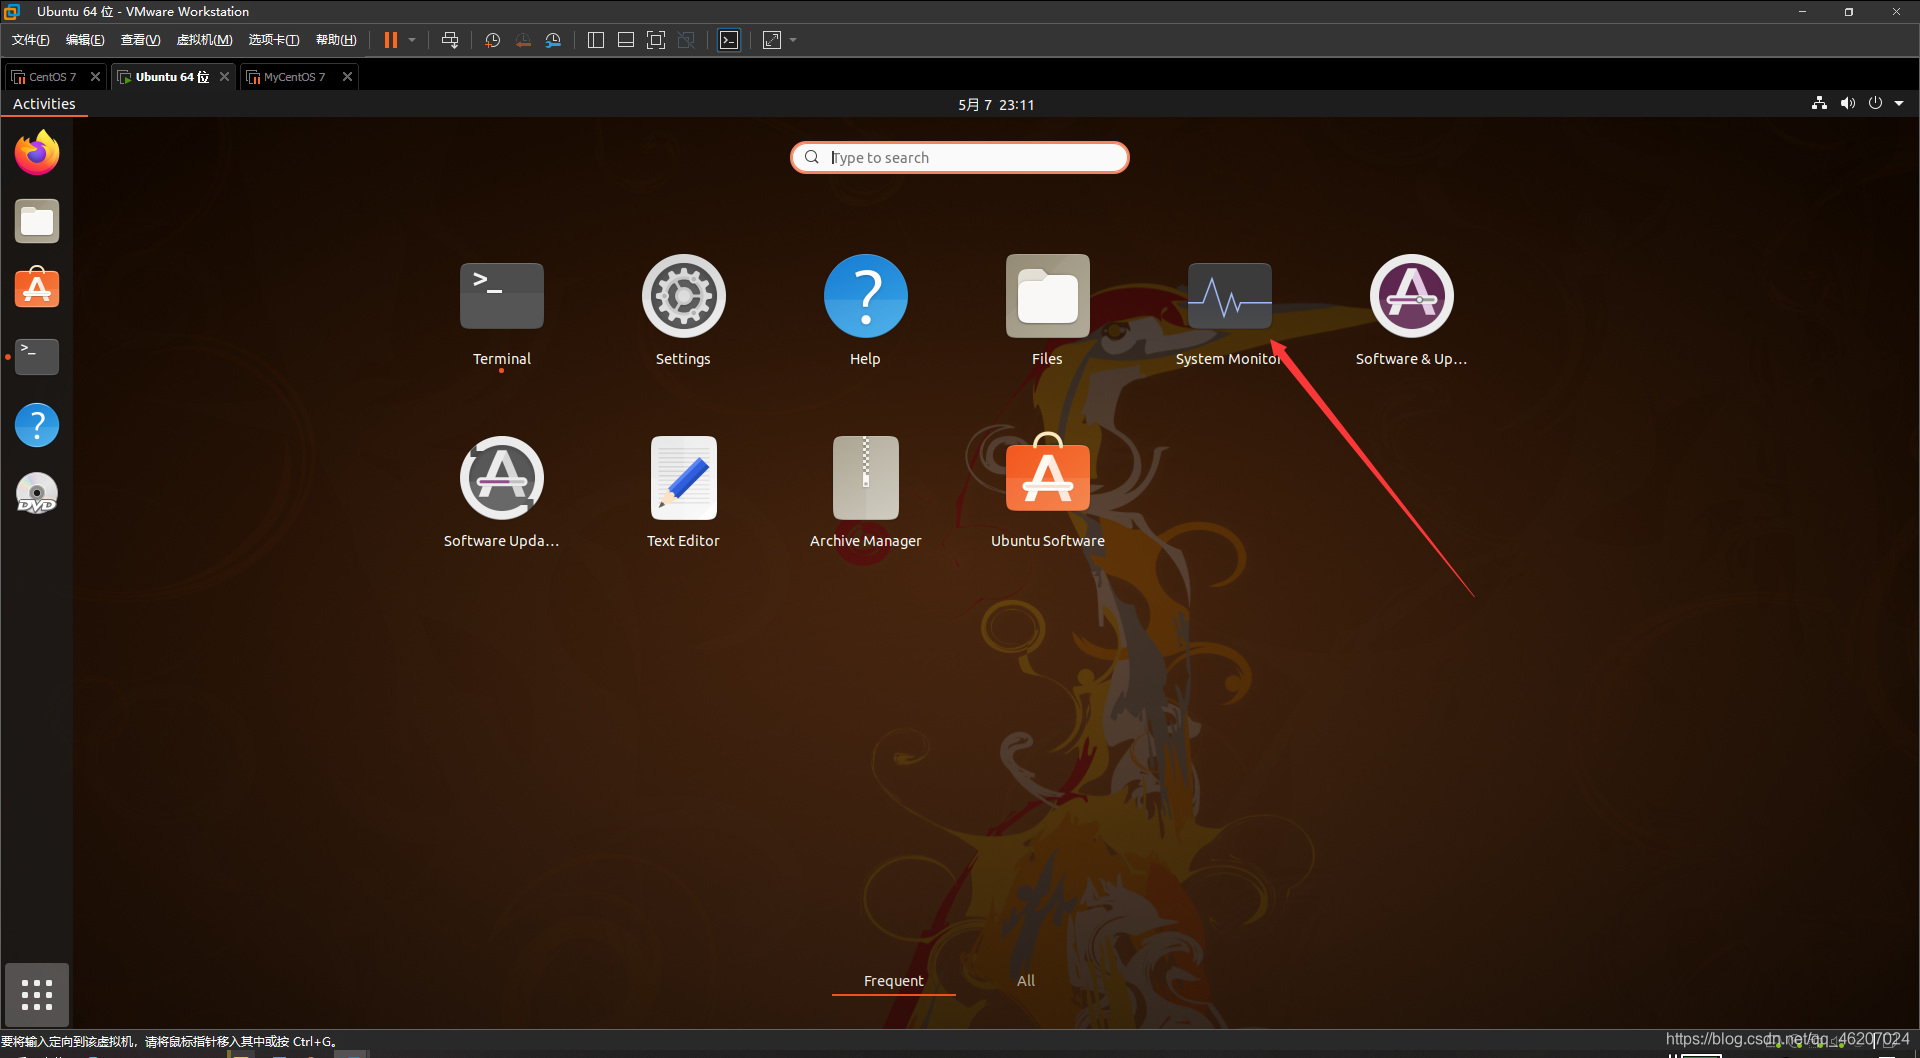The image size is (1920, 1058).
Task: Expand the display-fit dropdown on the VMware toolbar
Action: pyautogui.click(x=793, y=40)
